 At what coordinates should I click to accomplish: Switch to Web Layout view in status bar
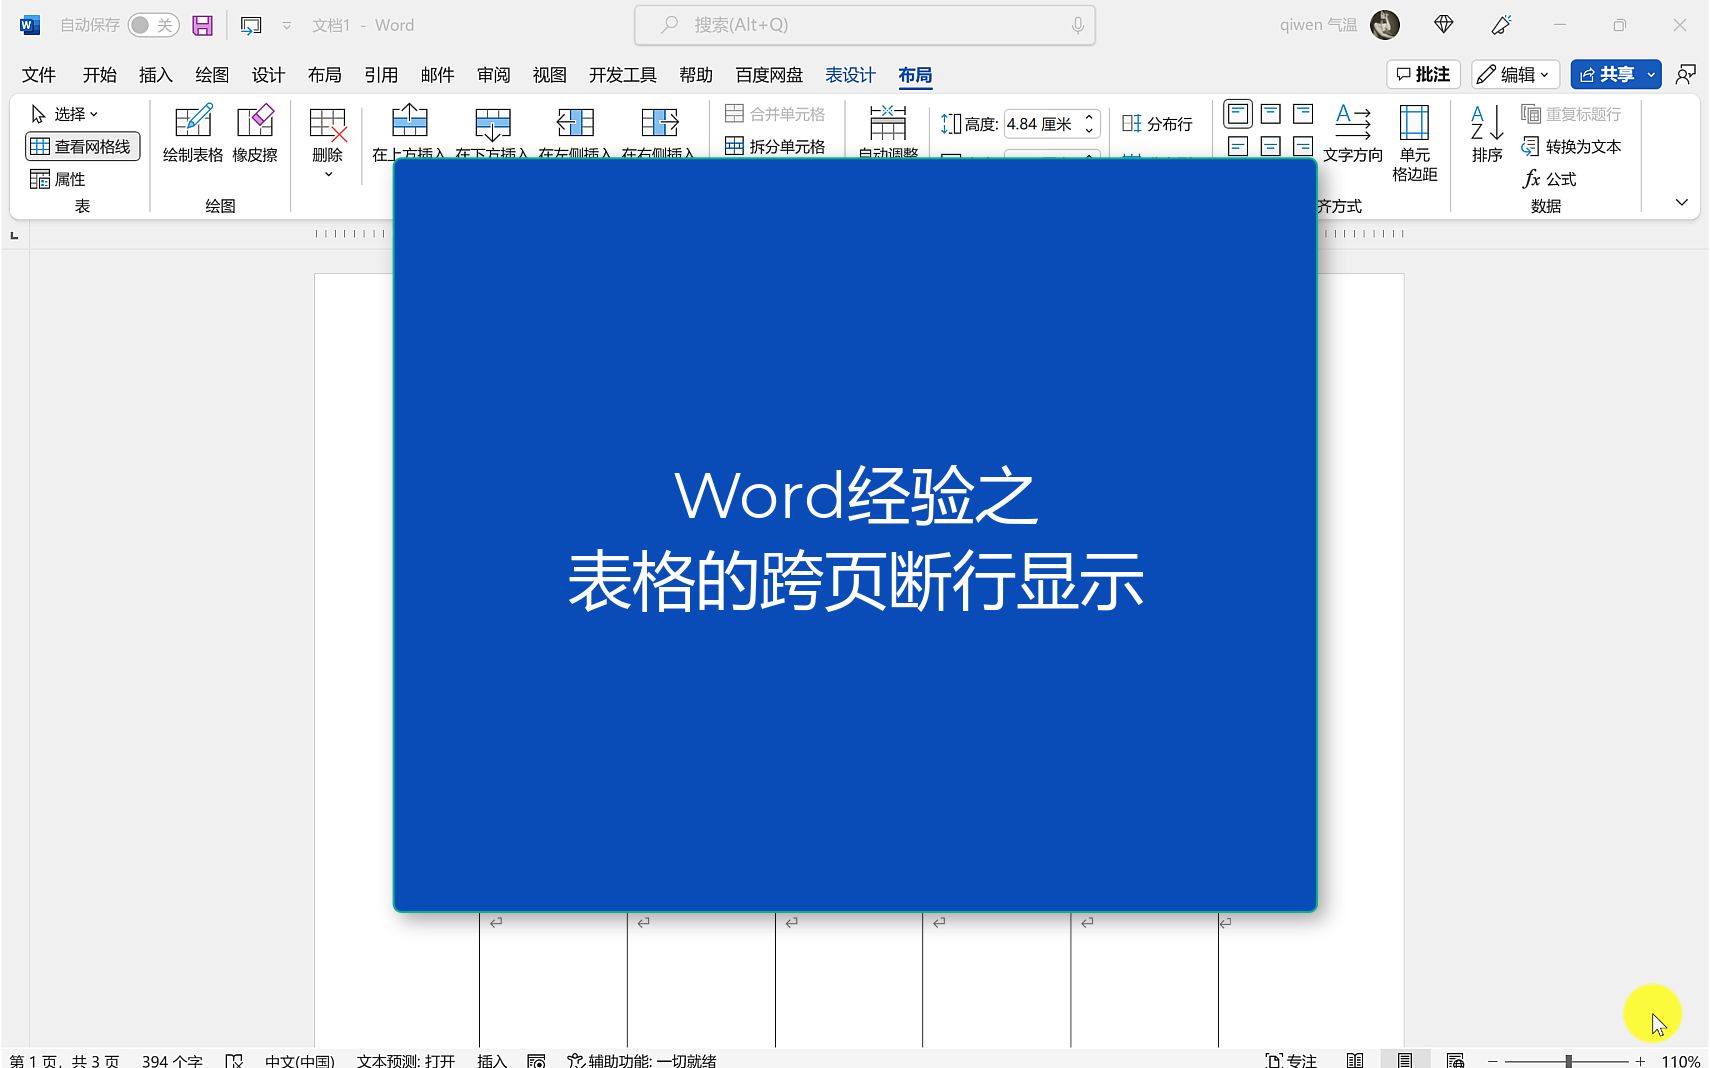1453,1059
